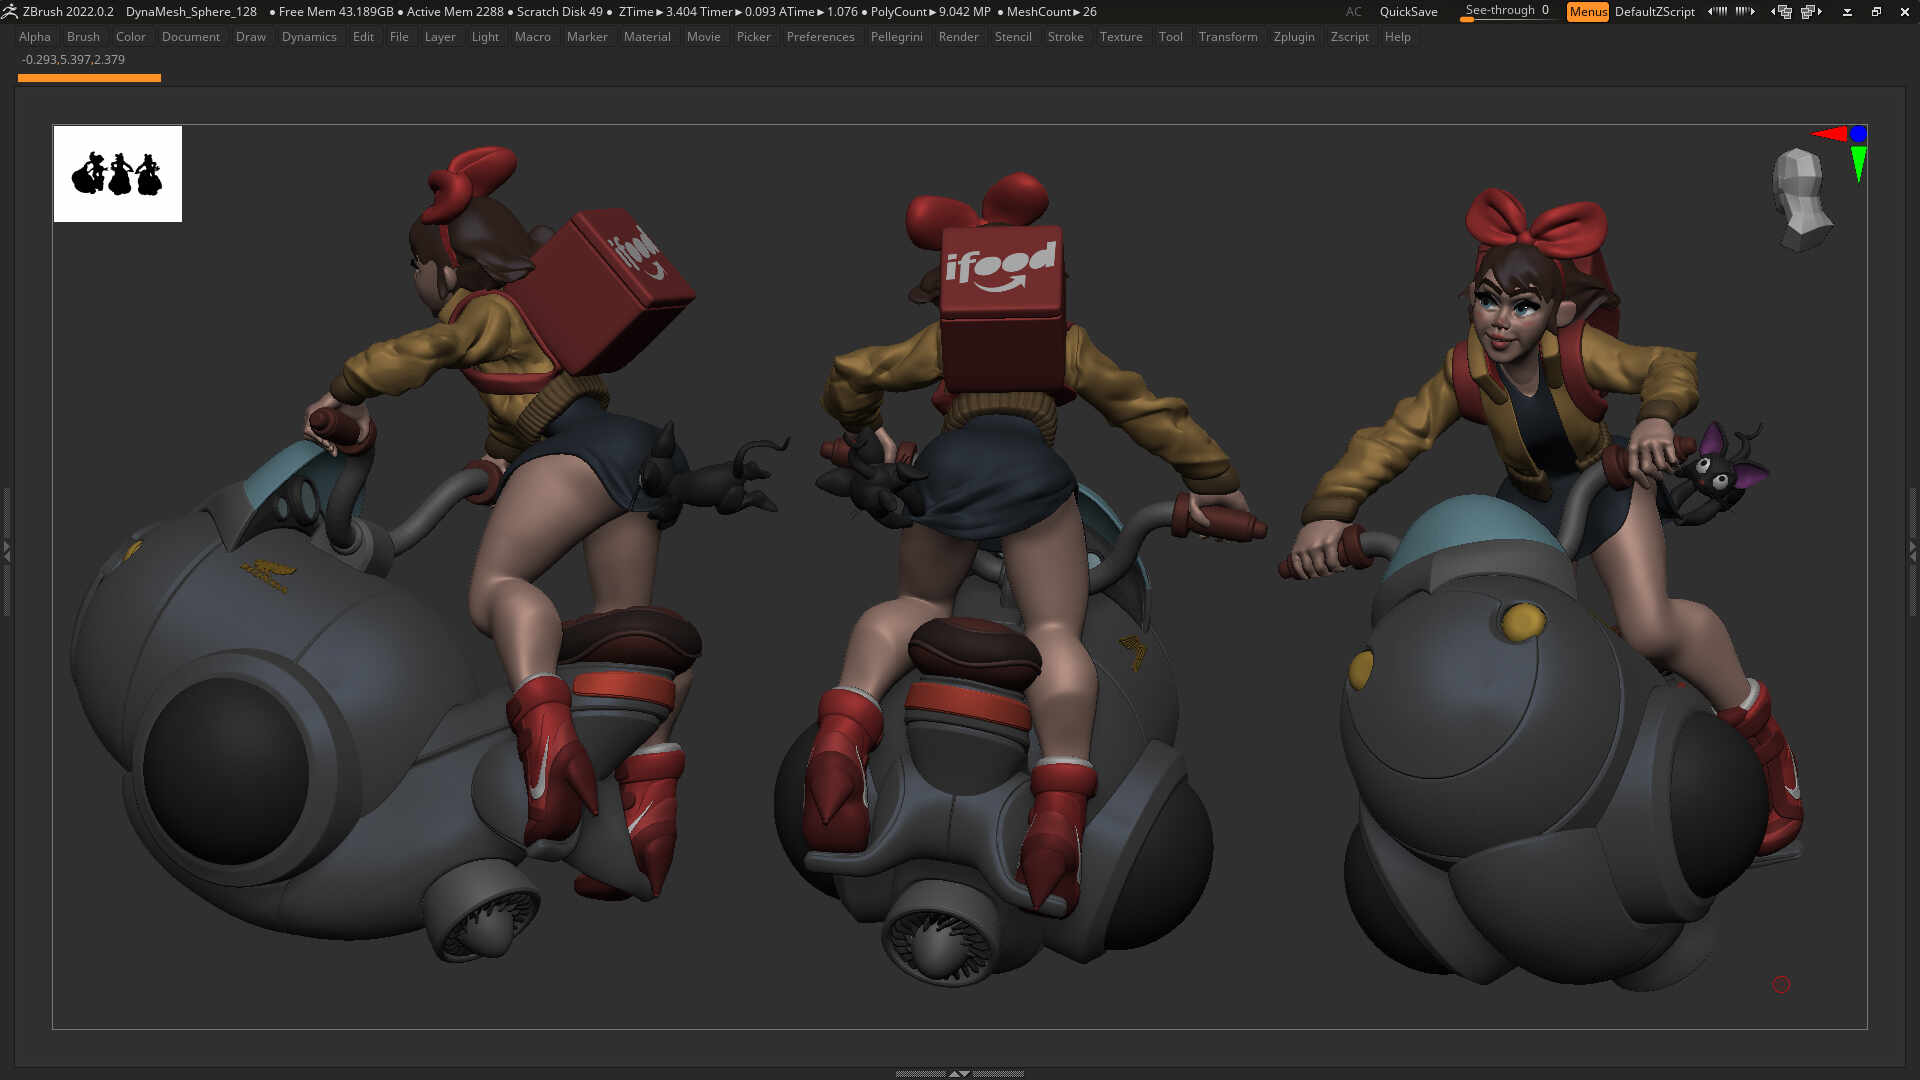Open the Color menu
Viewport: 1920px width, 1080px height.
[131, 37]
